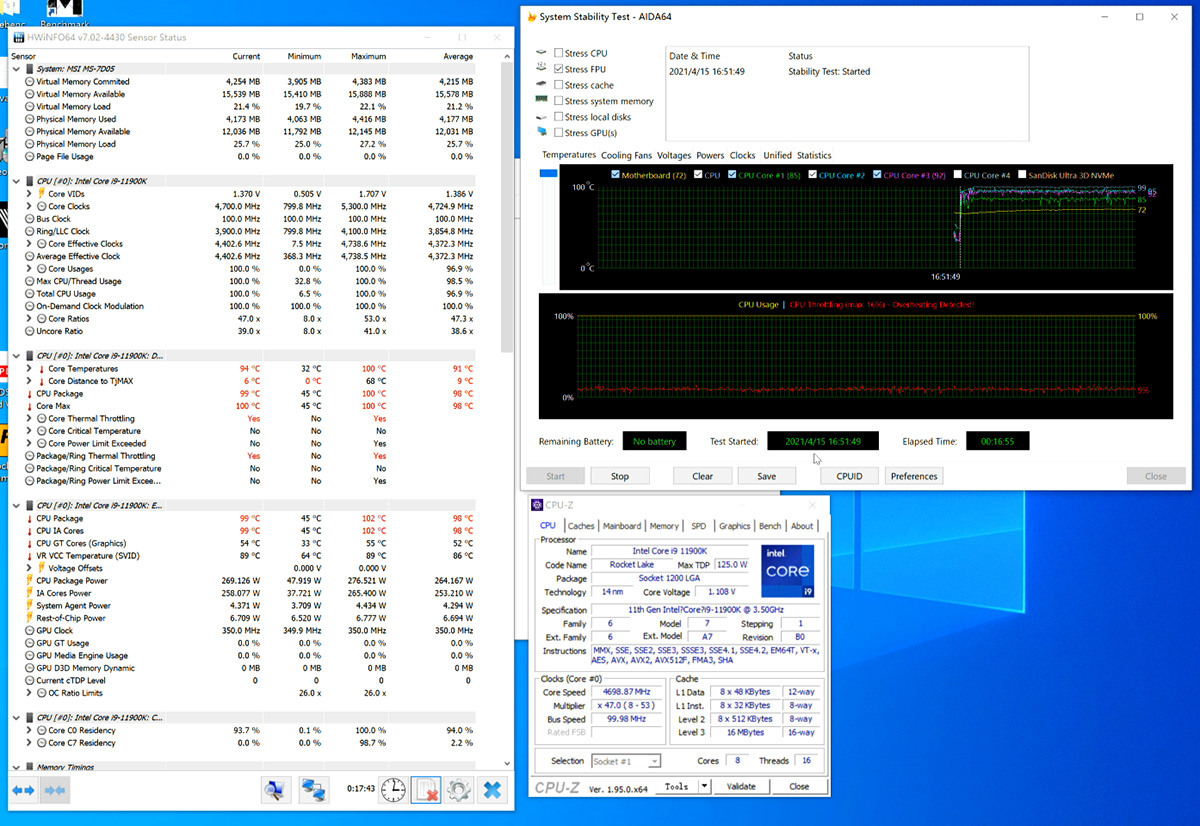
Task: Click the Stress system memory RAM icon
Action: click(542, 100)
